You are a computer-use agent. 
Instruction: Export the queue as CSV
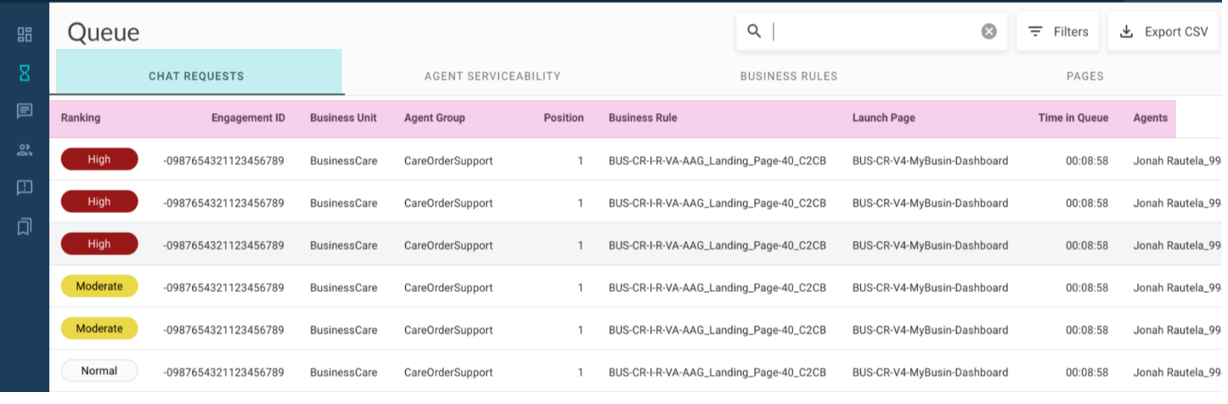point(1162,32)
